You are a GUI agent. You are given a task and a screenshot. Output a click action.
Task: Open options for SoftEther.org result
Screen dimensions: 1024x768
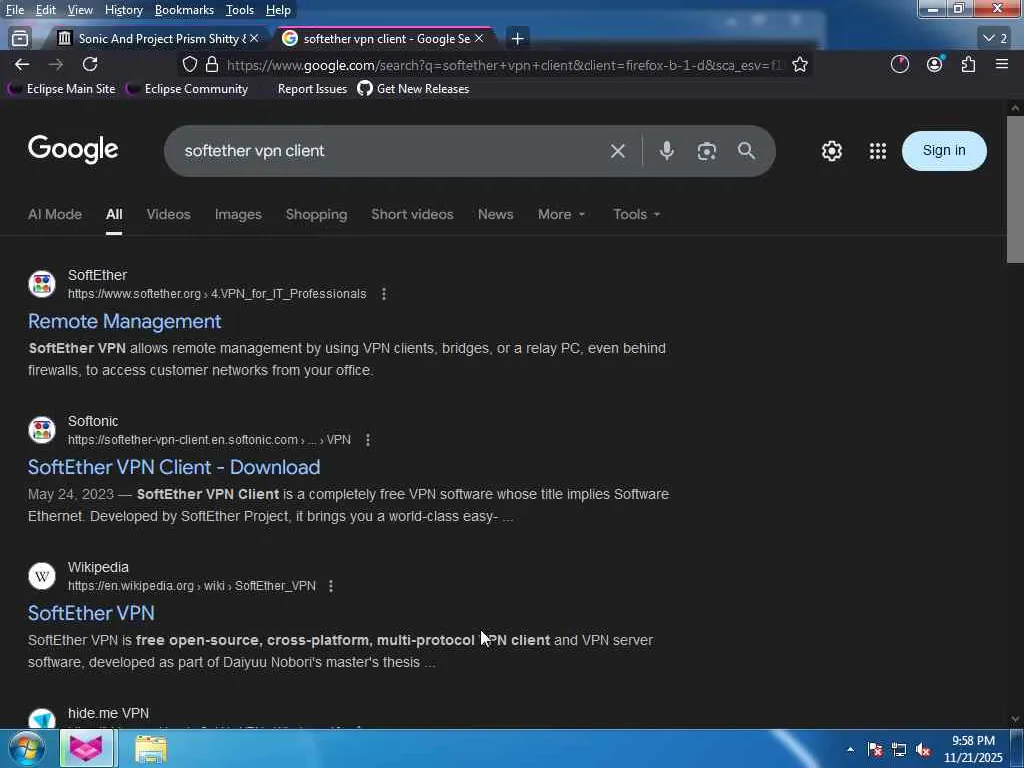384,294
